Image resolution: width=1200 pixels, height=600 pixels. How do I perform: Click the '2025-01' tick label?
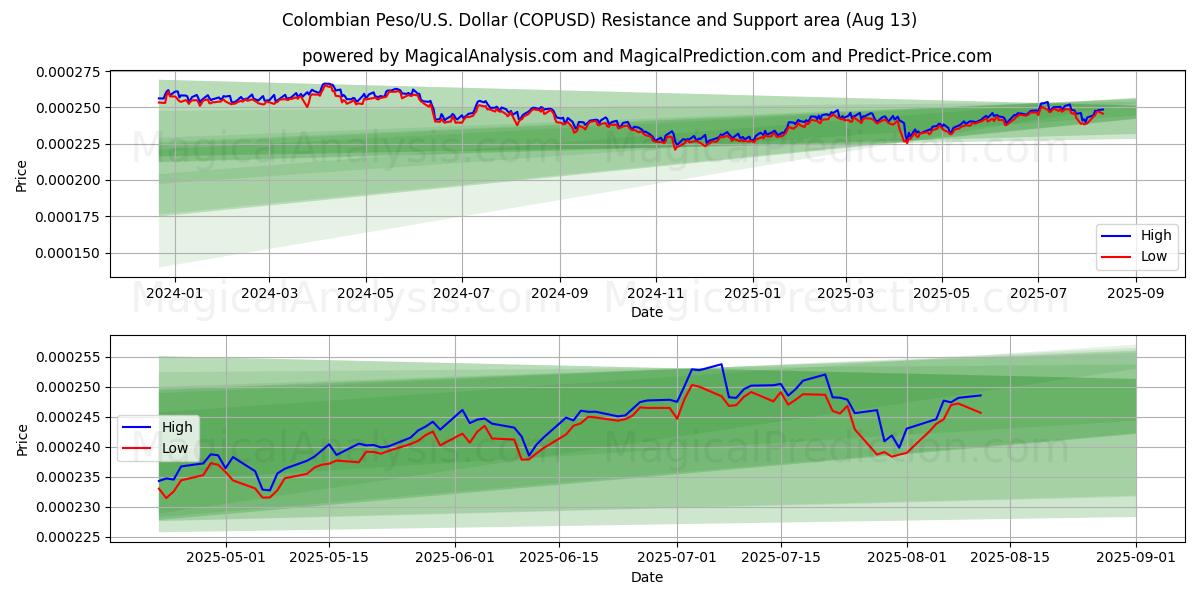751,293
